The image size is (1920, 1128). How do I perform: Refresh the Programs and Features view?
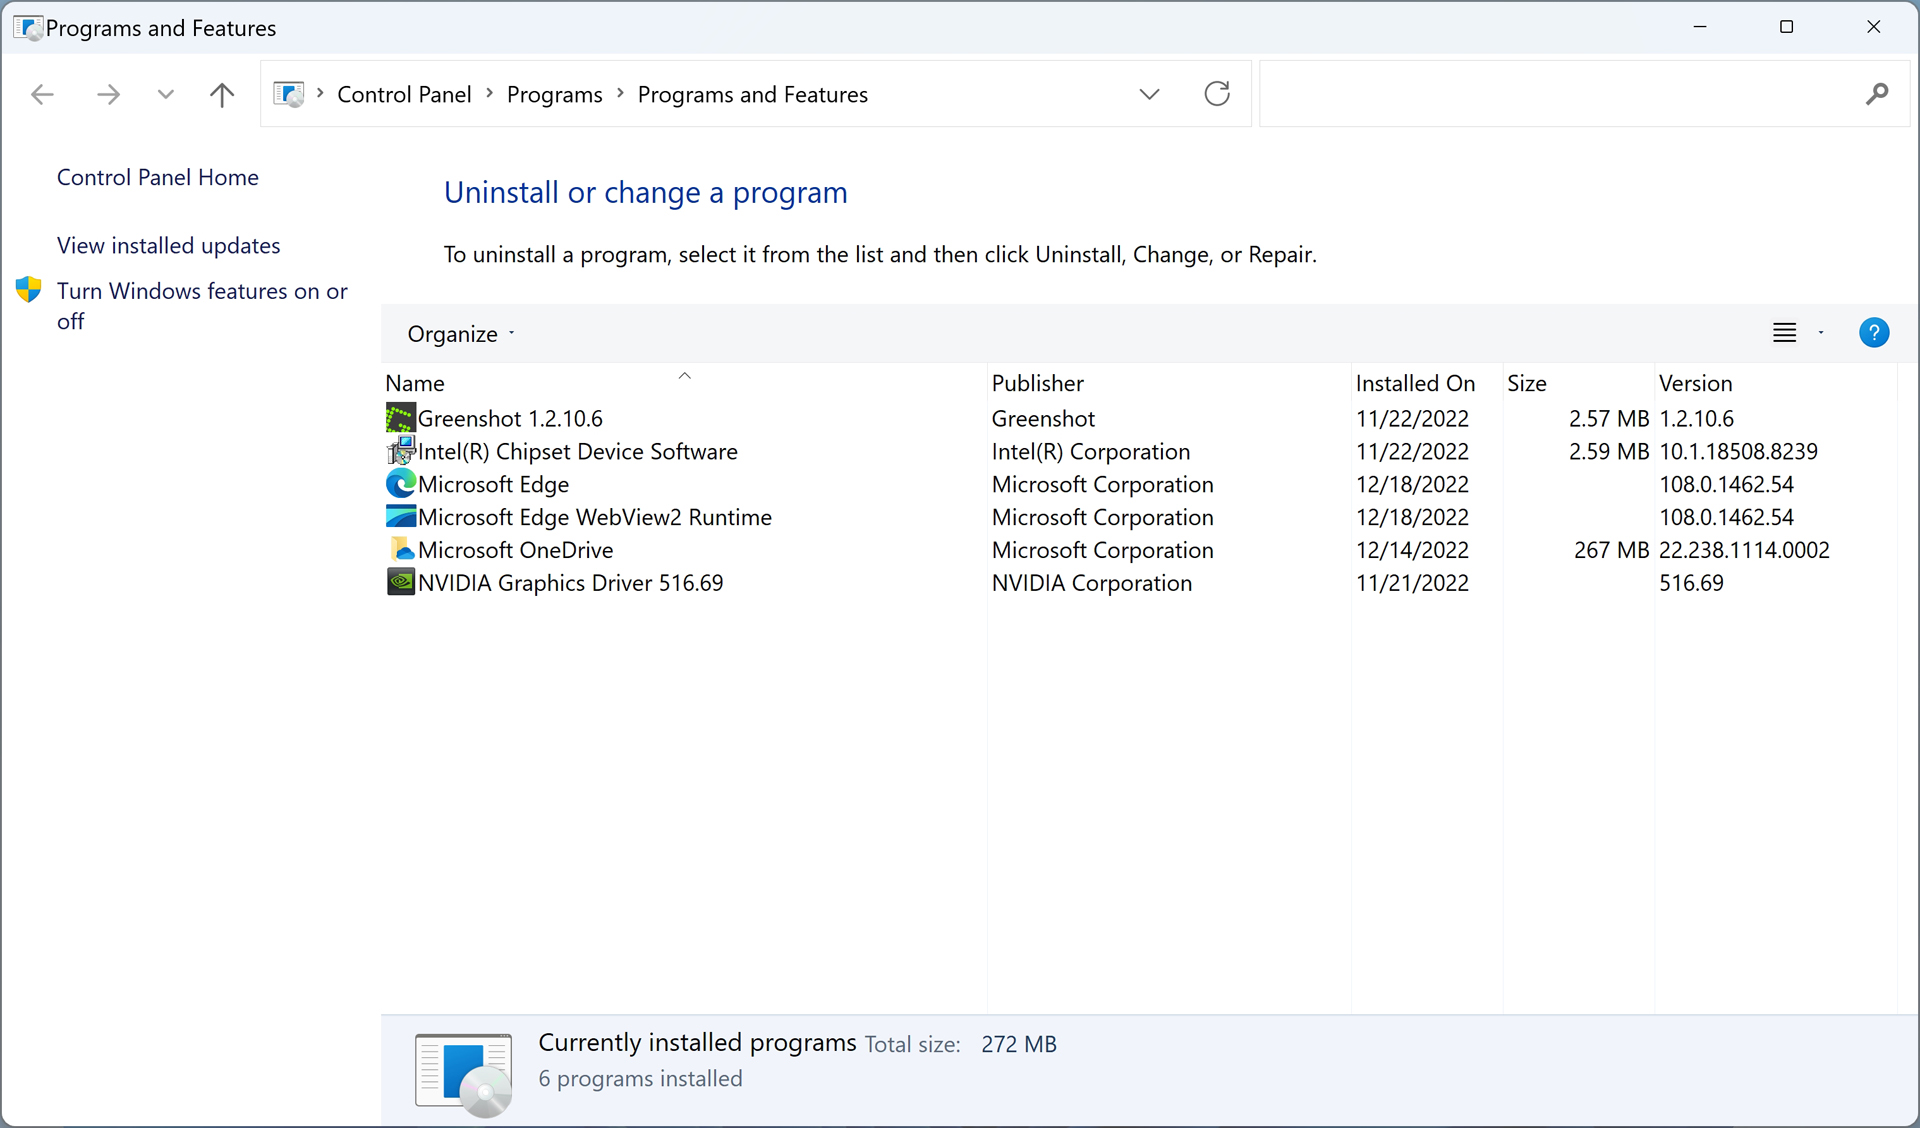click(1216, 94)
